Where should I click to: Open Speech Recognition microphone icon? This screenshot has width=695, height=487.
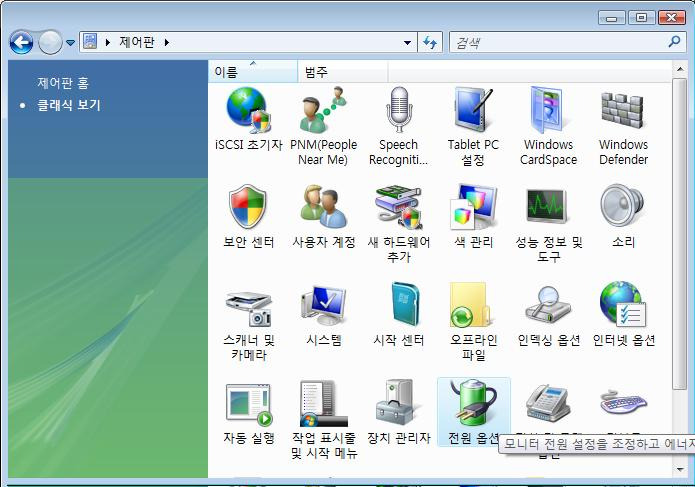[399, 111]
